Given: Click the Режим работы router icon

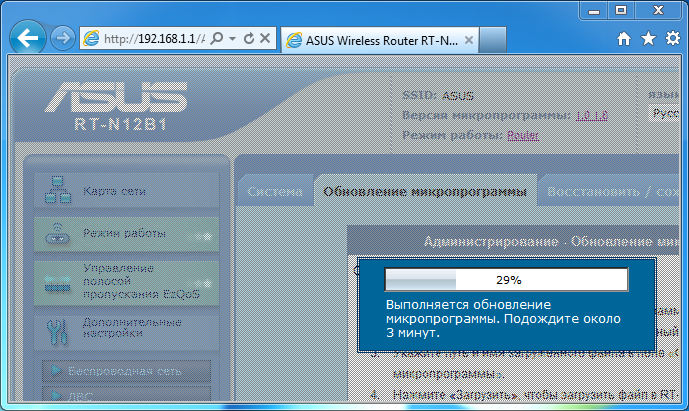Looking at the screenshot, I should pos(57,233).
